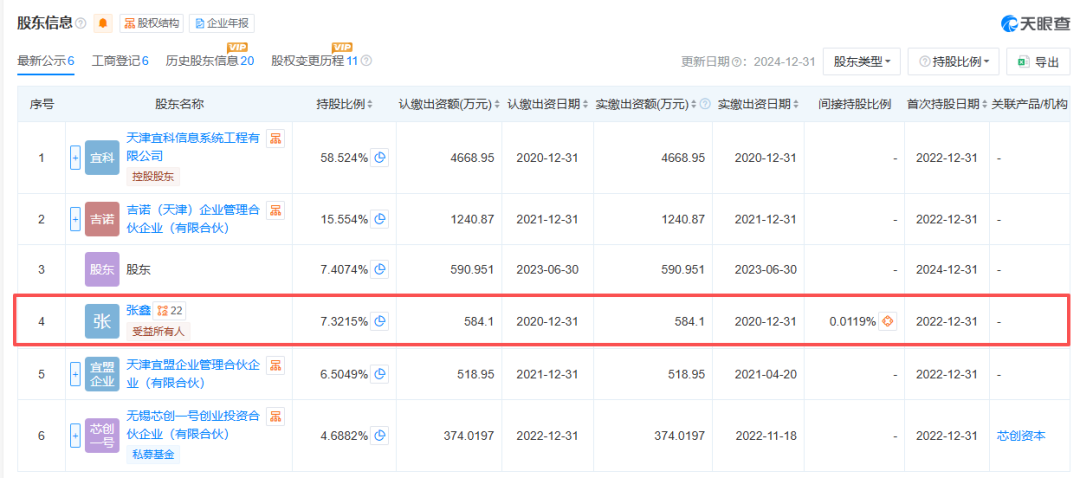Sort by 认缴出资日期 column header
Screen dimensions: 1080x478
click(548, 104)
